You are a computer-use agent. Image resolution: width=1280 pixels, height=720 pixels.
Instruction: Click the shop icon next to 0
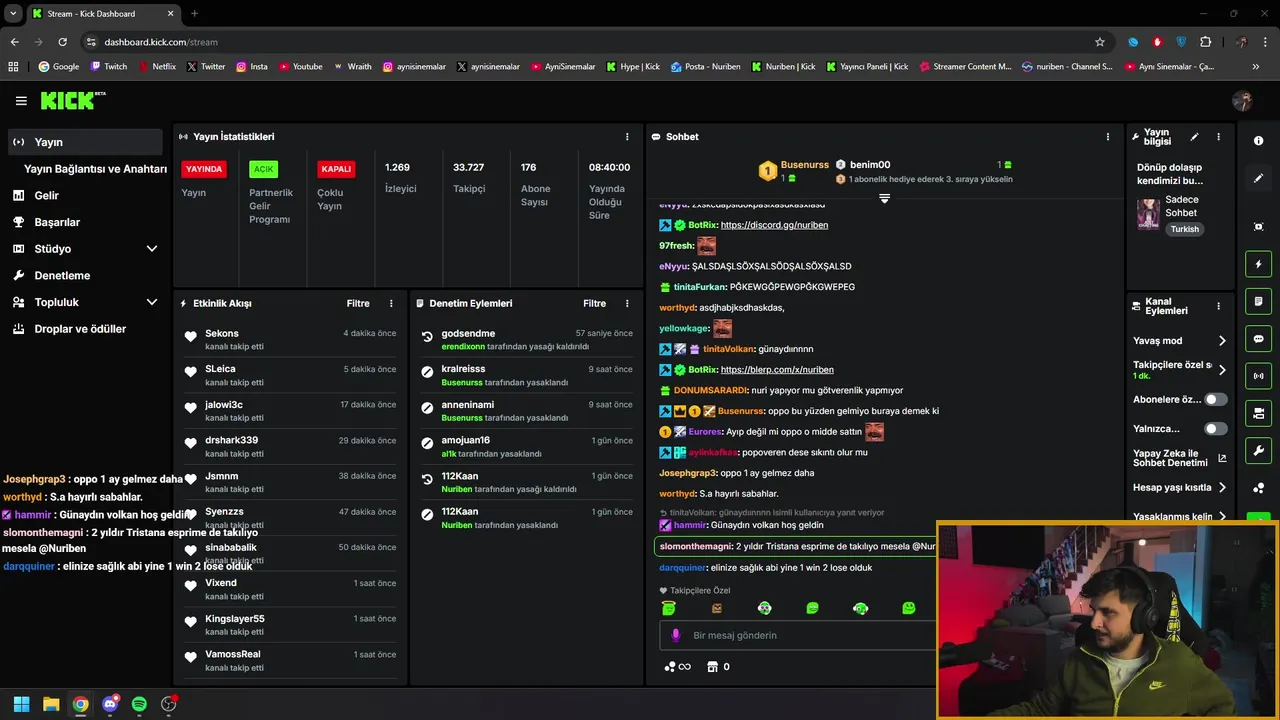tap(712, 667)
